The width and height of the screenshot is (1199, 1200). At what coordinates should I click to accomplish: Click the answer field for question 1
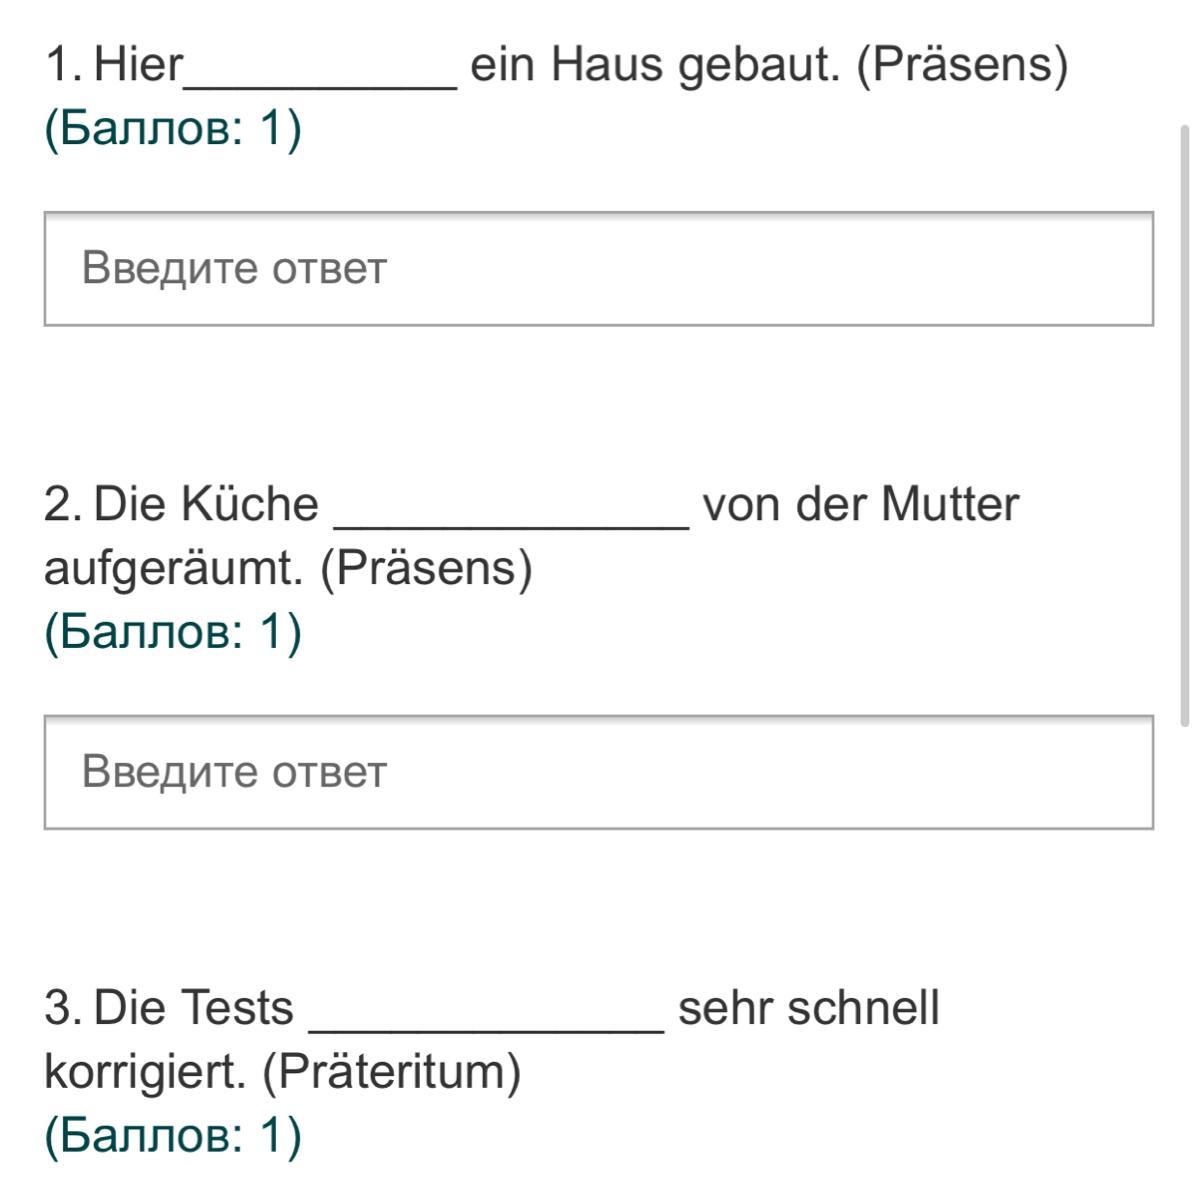(x=598, y=269)
